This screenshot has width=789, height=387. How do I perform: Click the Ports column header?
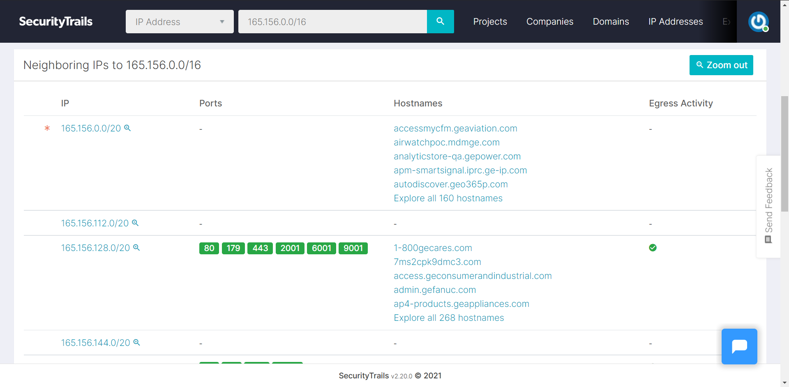point(210,103)
